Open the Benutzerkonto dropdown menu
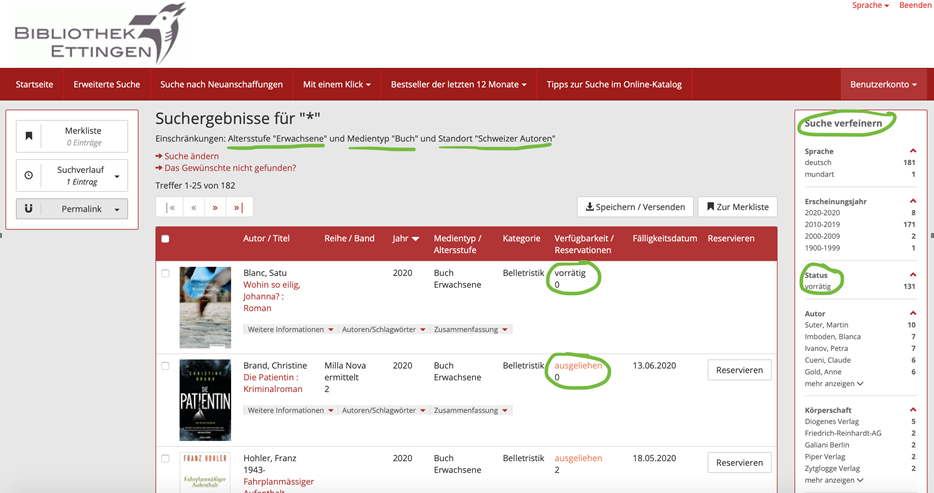The width and height of the screenshot is (934, 493). 883,84
